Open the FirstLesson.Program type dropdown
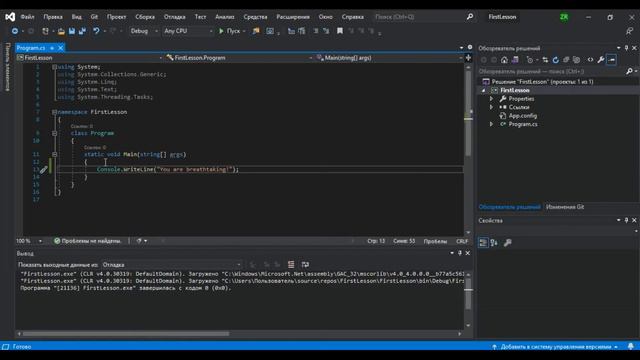The height and width of the screenshot is (360, 640). (x=239, y=58)
